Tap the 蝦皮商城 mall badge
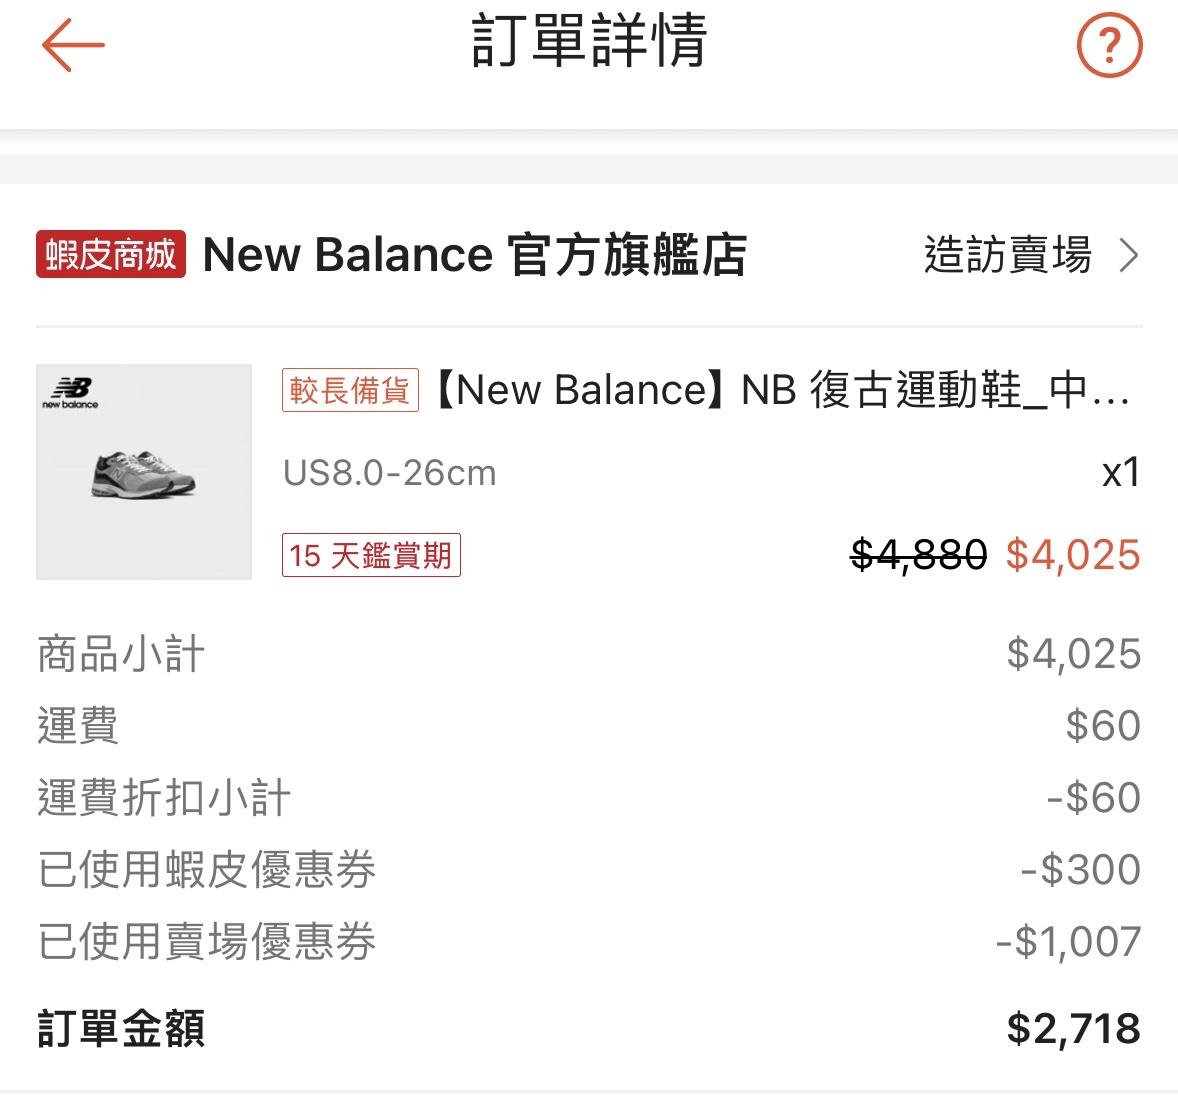1178x1106 pixels. point(111,255)
